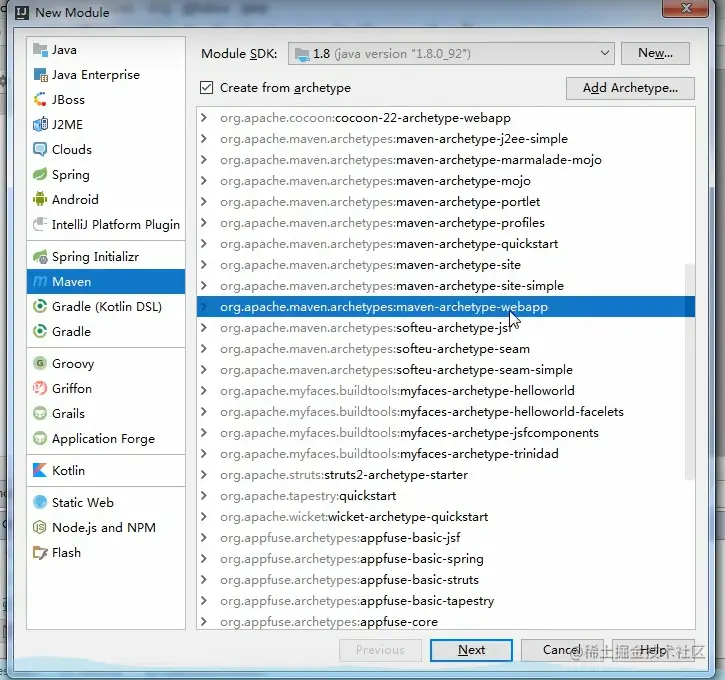Click the Cancel button
Screen dimensions: 725x680
click(x=562, y=650)
